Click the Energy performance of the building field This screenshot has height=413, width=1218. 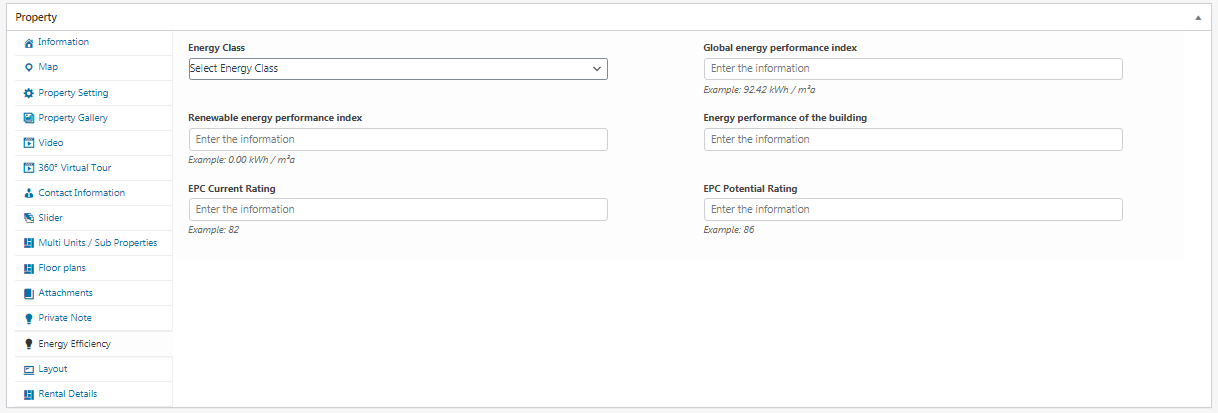click(x=913, y=140)
